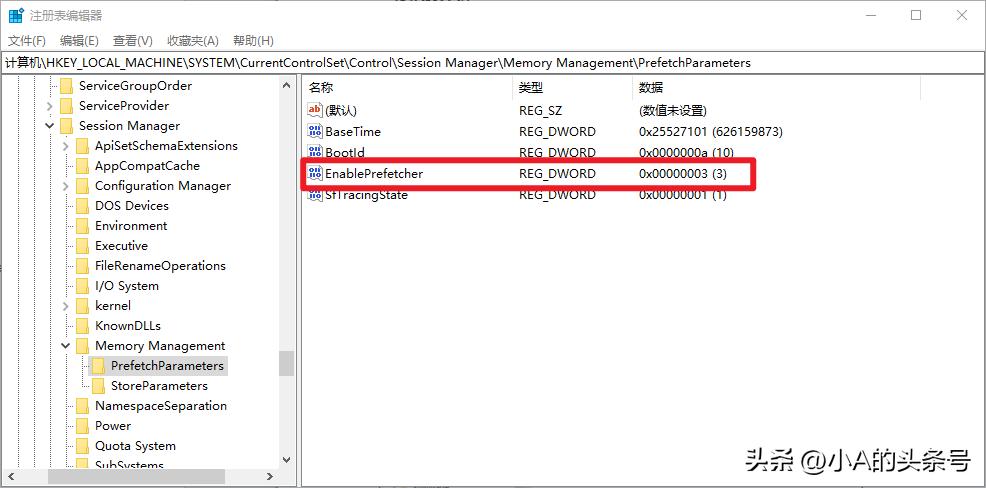Select the KnownDLLs tree item label

point(128,326)
